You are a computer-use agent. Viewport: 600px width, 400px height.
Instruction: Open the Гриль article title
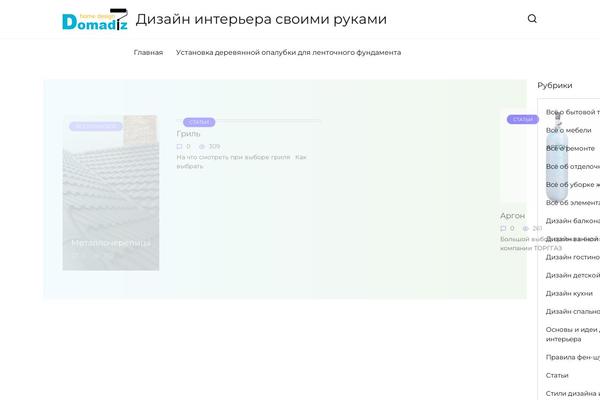(x=188, y=134)
